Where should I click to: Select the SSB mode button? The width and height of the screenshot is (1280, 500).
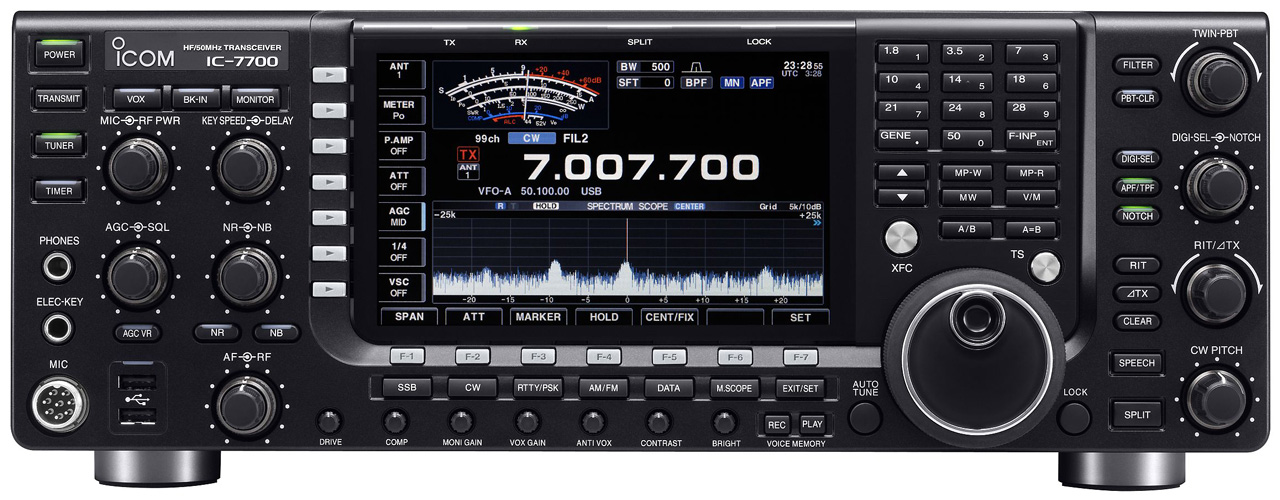407,387
